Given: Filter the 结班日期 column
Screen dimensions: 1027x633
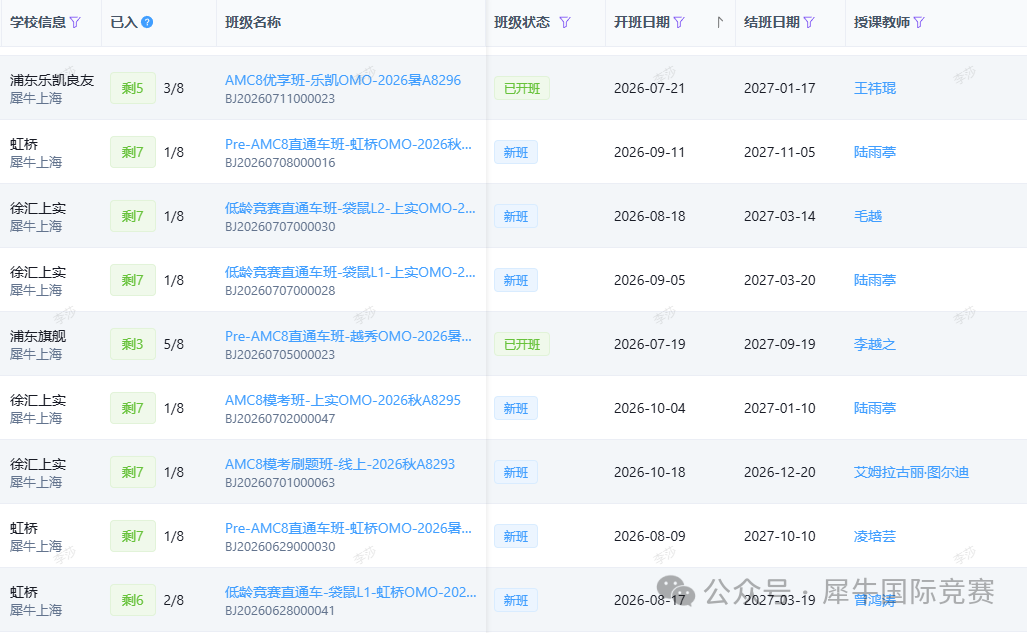Looking at the screenshot, I should tap(809, 22).
